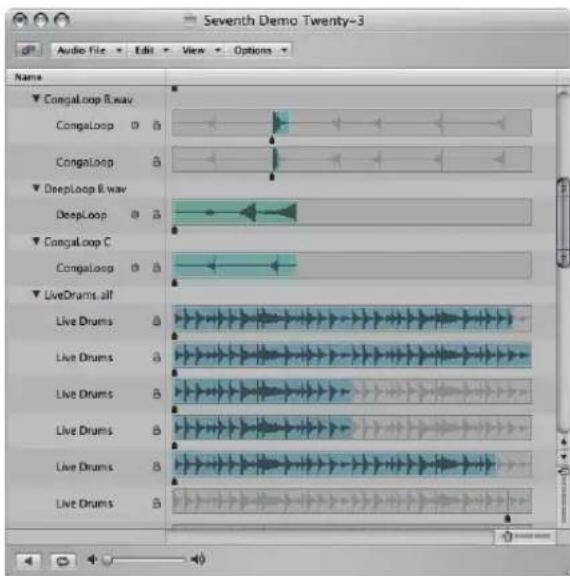Click the DeepLoop region waveform

tap(234, 212)
